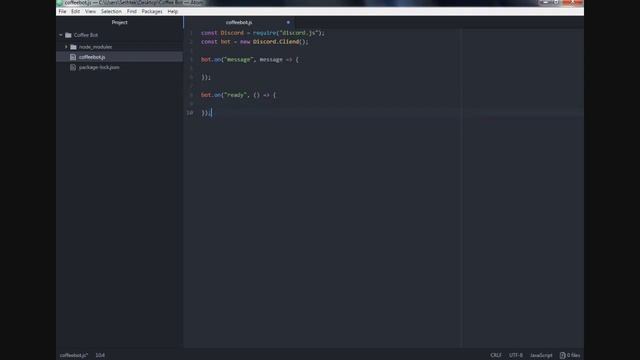Click the coffeebot.js file icon in tree
This screenshot has width=640, height=360.
pyautogui.click(x=73, y=57)
